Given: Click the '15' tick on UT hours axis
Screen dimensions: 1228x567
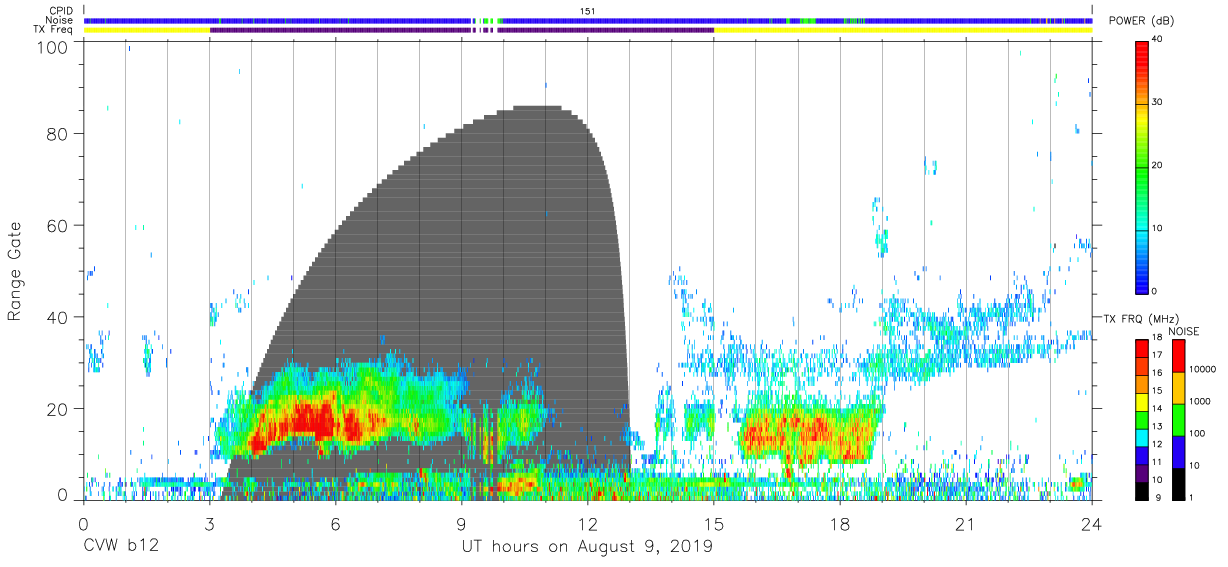Looking at the screenshot, I should (713, 524).
